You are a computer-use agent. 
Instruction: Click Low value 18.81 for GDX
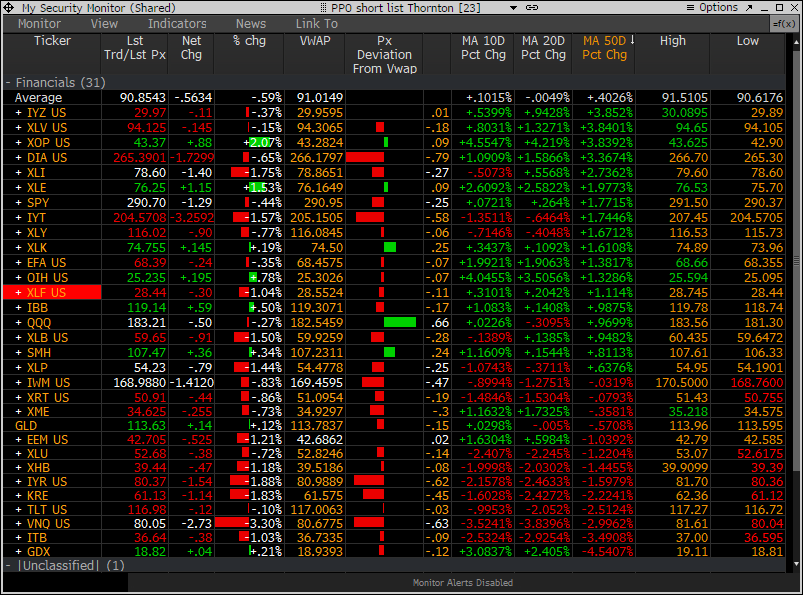(767, 551)
